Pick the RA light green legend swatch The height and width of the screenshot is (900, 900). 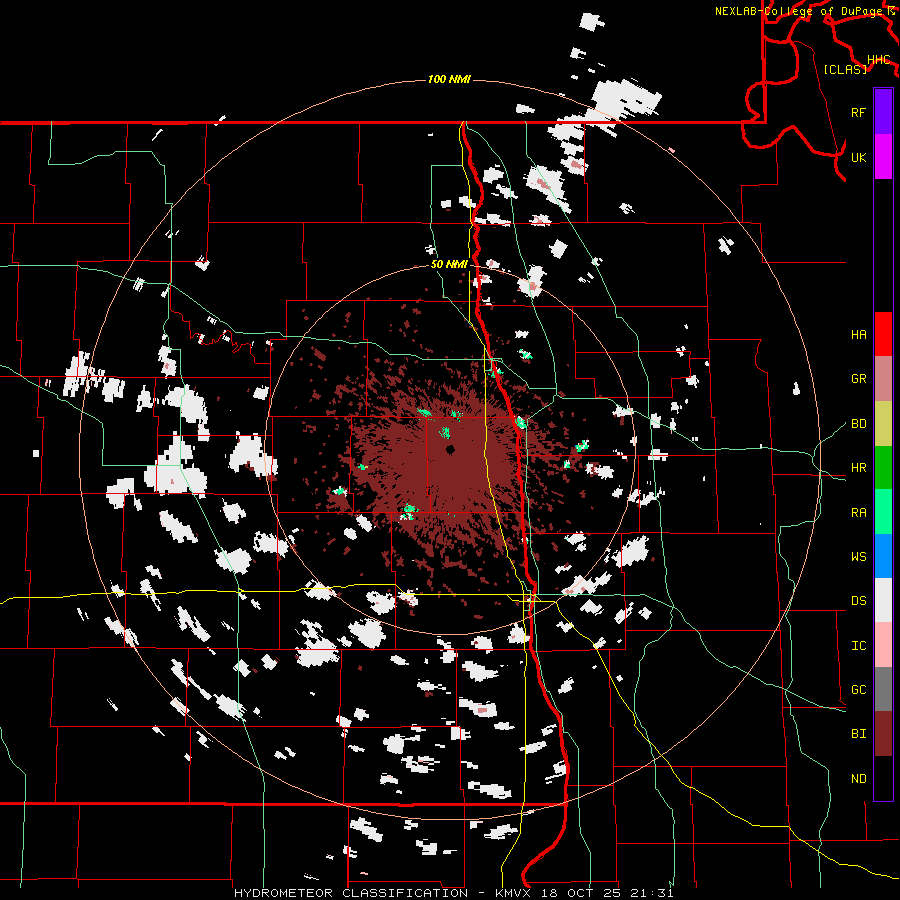(x=883, y=512)
